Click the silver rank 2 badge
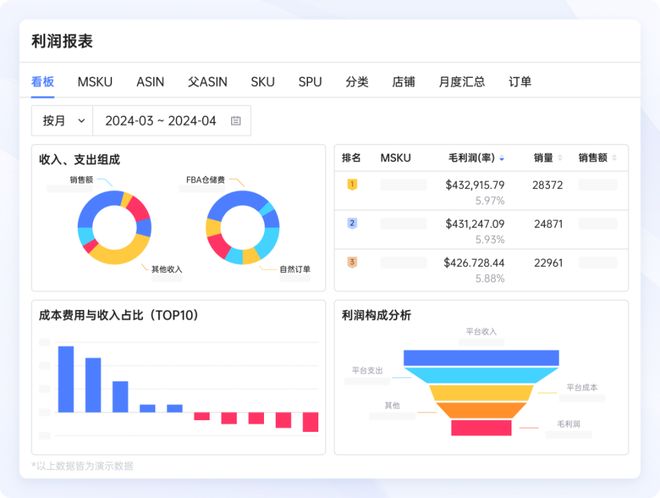 [x=351, y=223]
